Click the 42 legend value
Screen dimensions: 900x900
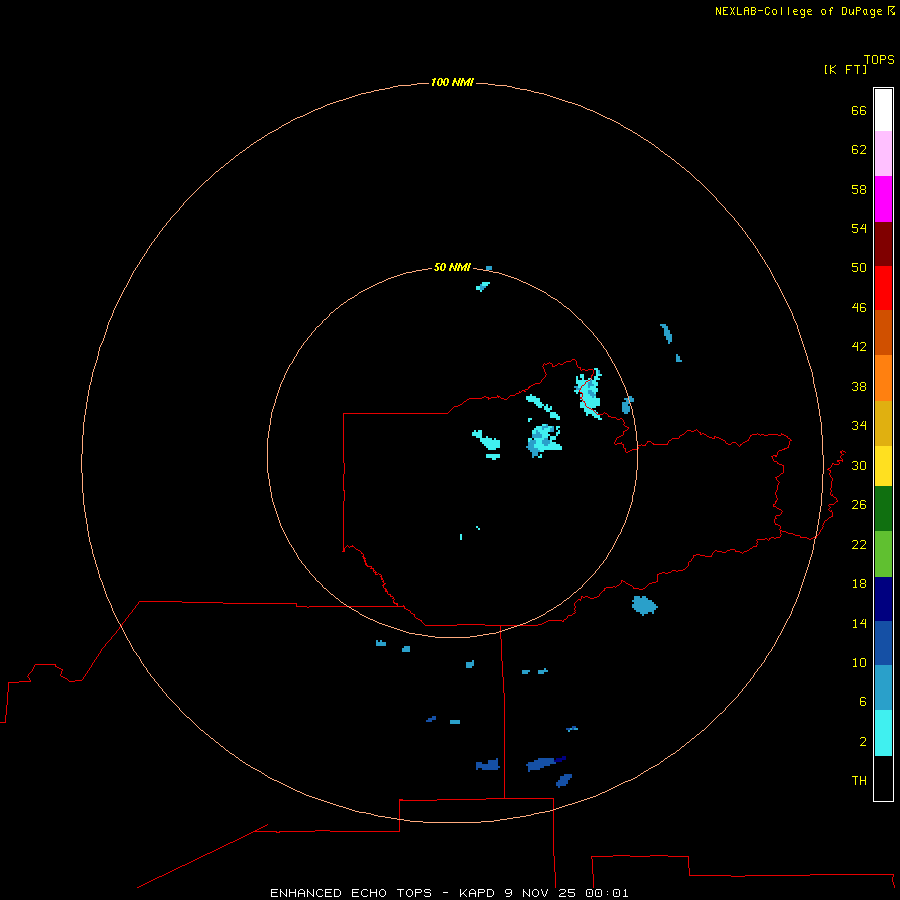pyautogui.click(x=859, y=346)
